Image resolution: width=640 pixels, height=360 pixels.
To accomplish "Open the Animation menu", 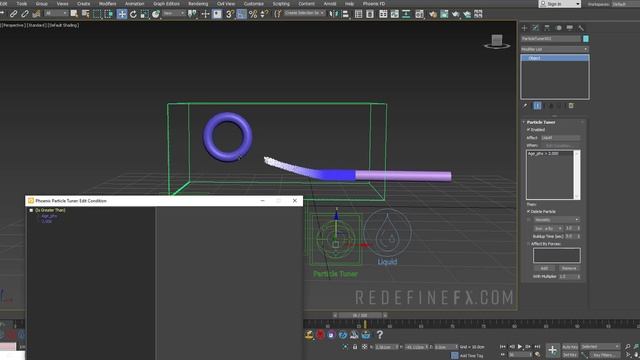I will pos(134,4).
